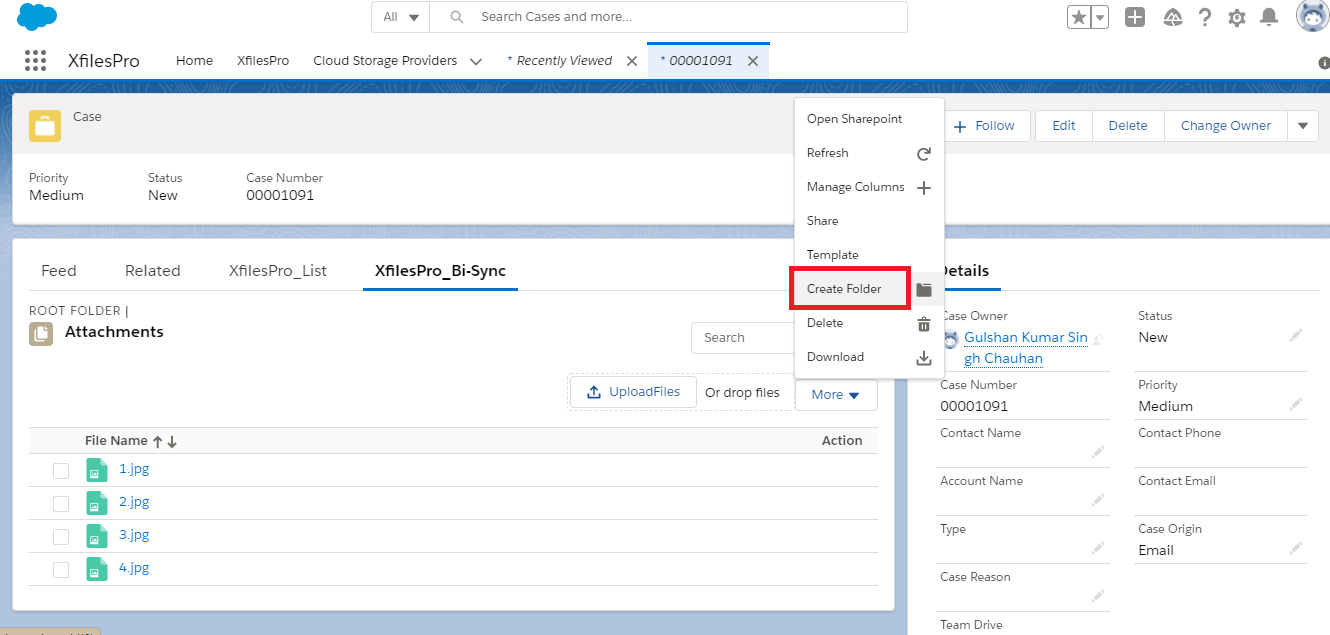1330x635 pixels.
Task: Go to the Home navigation tab
Action: pos(194,60)
